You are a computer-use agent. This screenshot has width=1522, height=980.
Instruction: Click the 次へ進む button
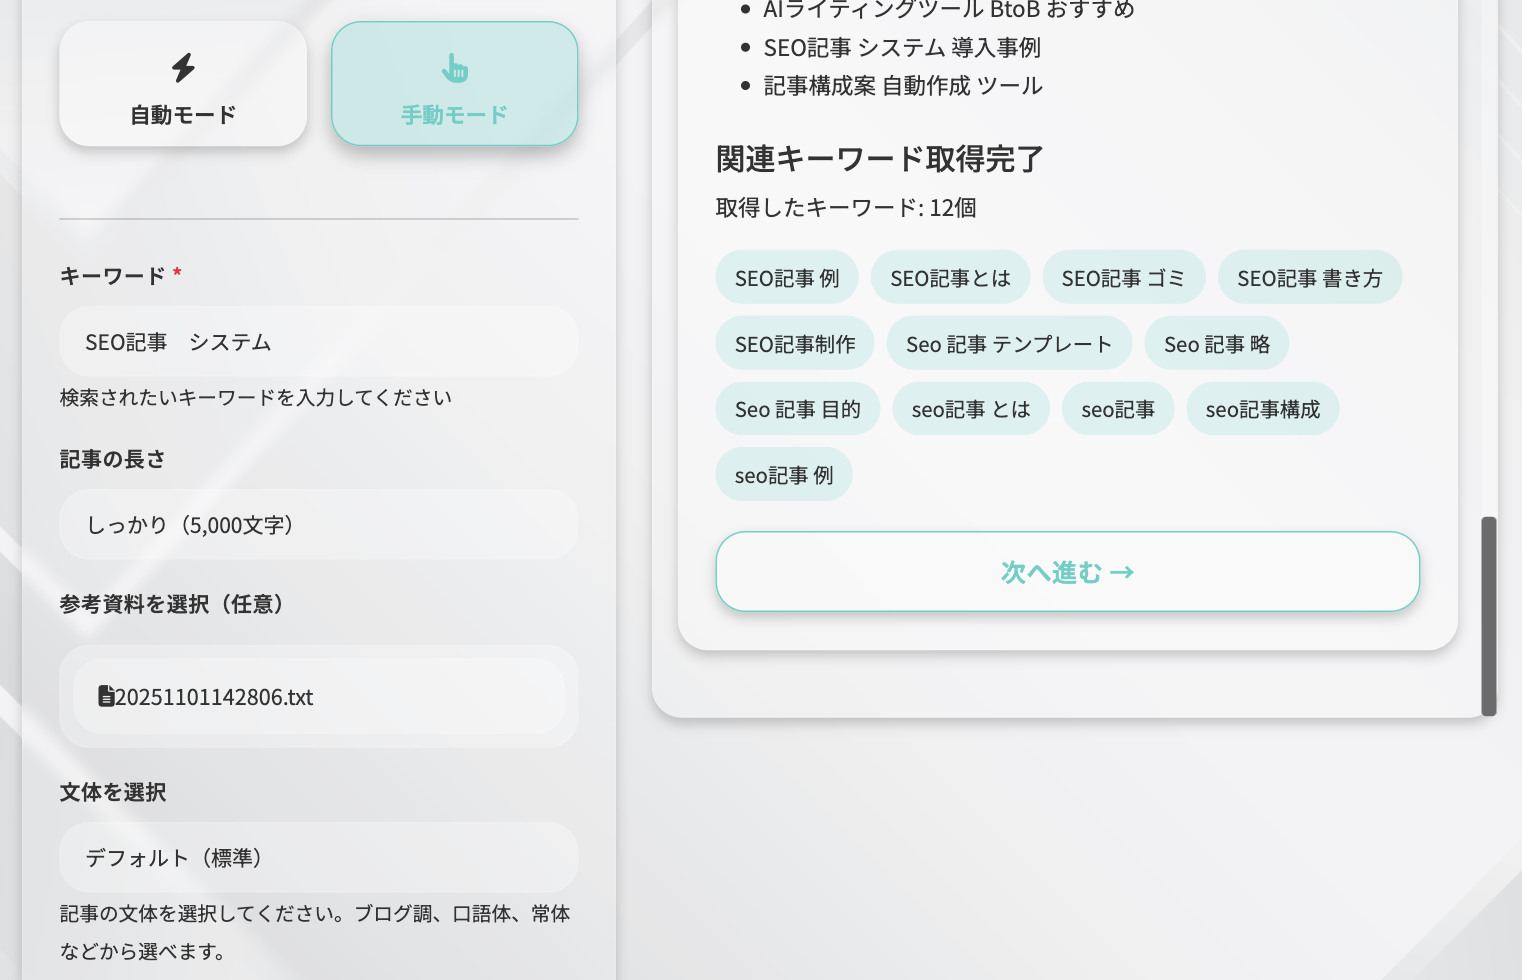point(1067,572)
